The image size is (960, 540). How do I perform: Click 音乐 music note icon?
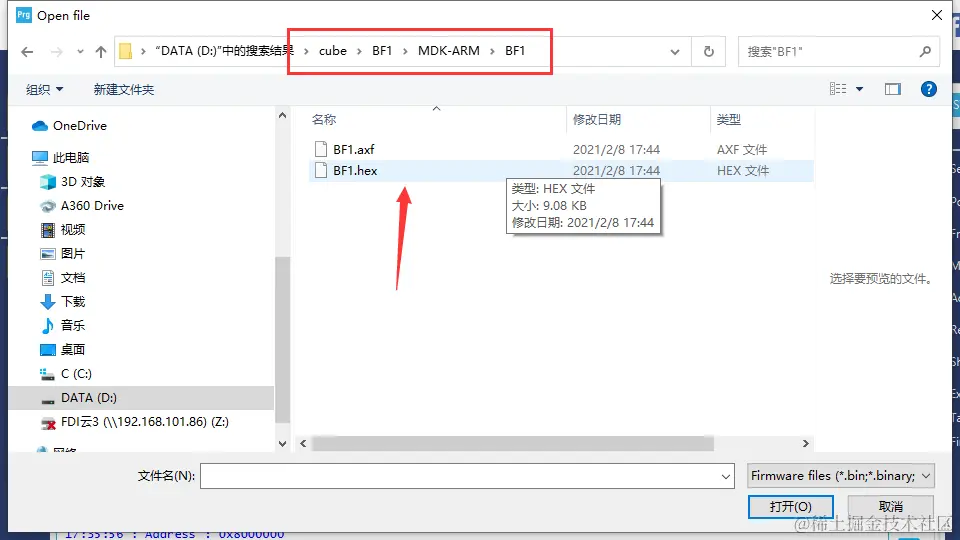(48, 326)
